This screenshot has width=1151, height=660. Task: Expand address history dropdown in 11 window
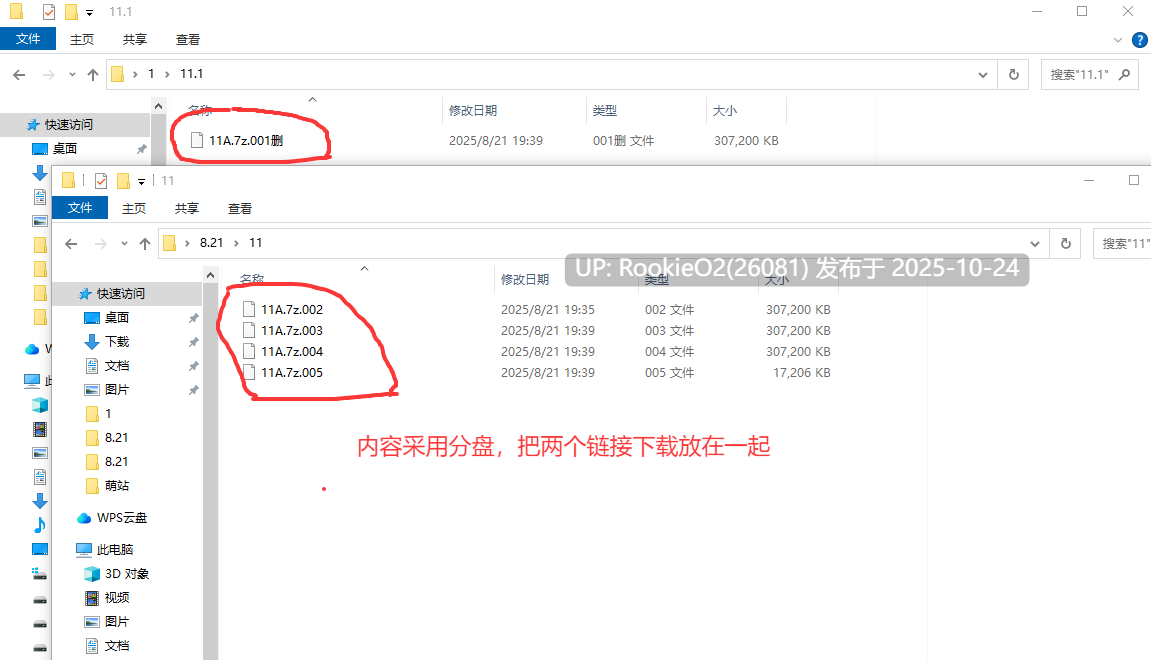(1035, 244)
